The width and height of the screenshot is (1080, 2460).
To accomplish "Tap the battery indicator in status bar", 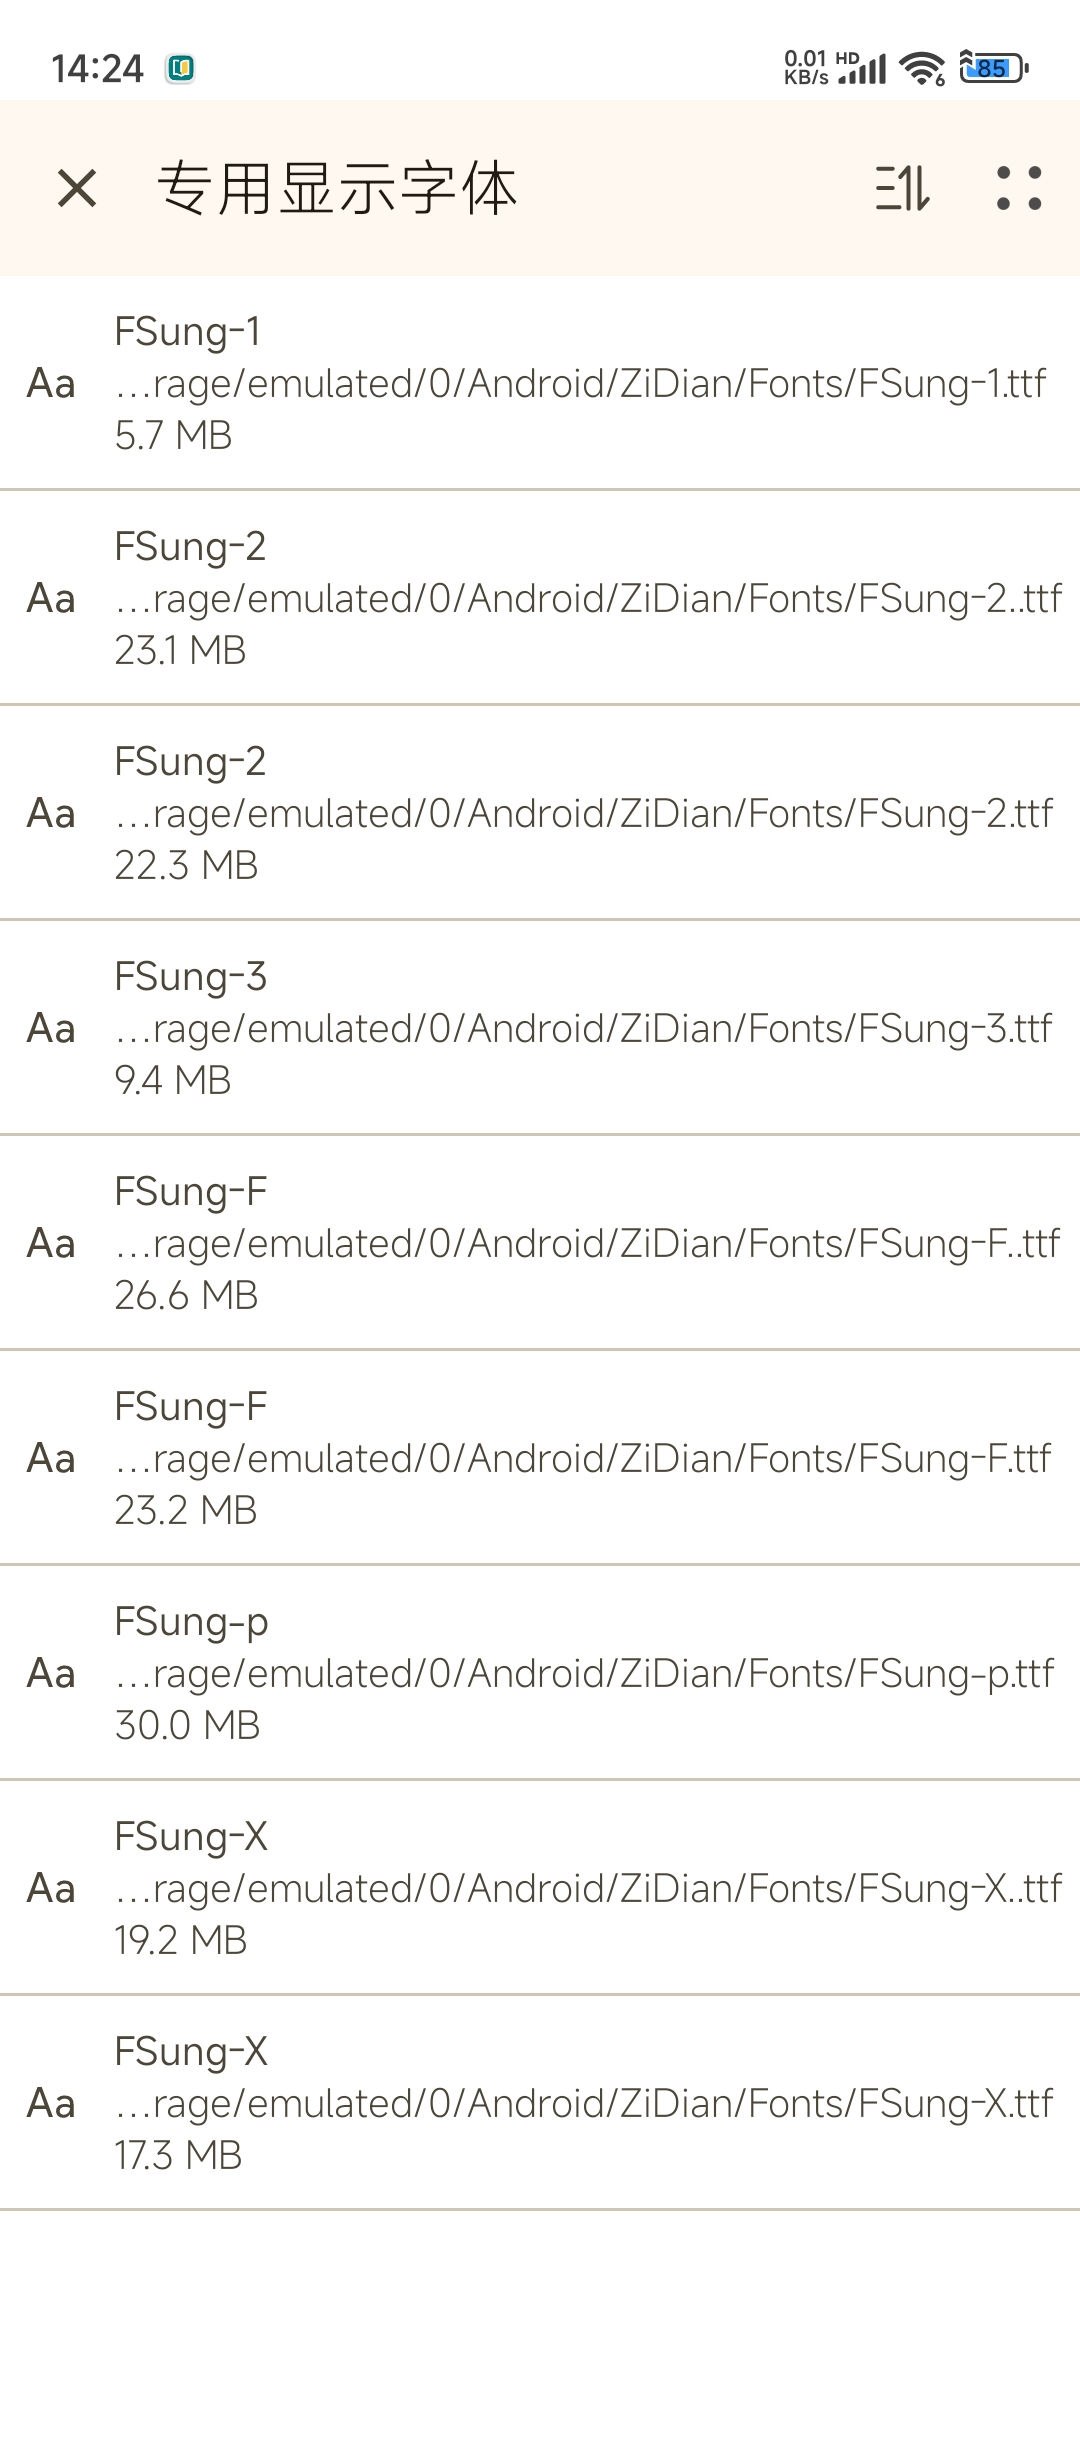I will [x=992, y=68].
